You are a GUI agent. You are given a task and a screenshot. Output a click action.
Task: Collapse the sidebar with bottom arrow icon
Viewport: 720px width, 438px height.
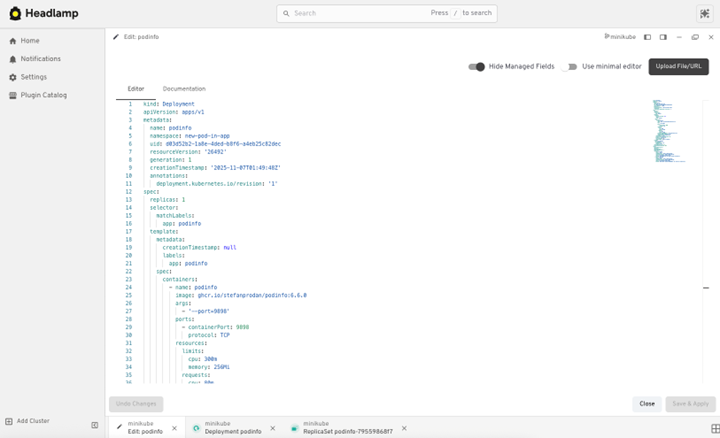(x=95, y=425)
